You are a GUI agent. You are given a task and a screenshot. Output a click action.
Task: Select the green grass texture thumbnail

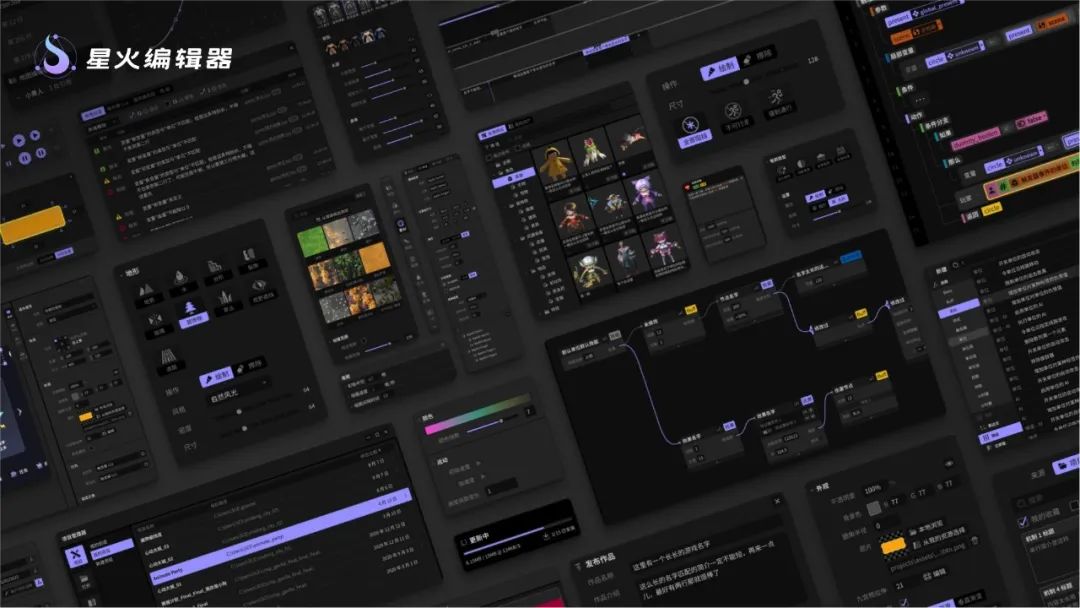pos(311,240)
